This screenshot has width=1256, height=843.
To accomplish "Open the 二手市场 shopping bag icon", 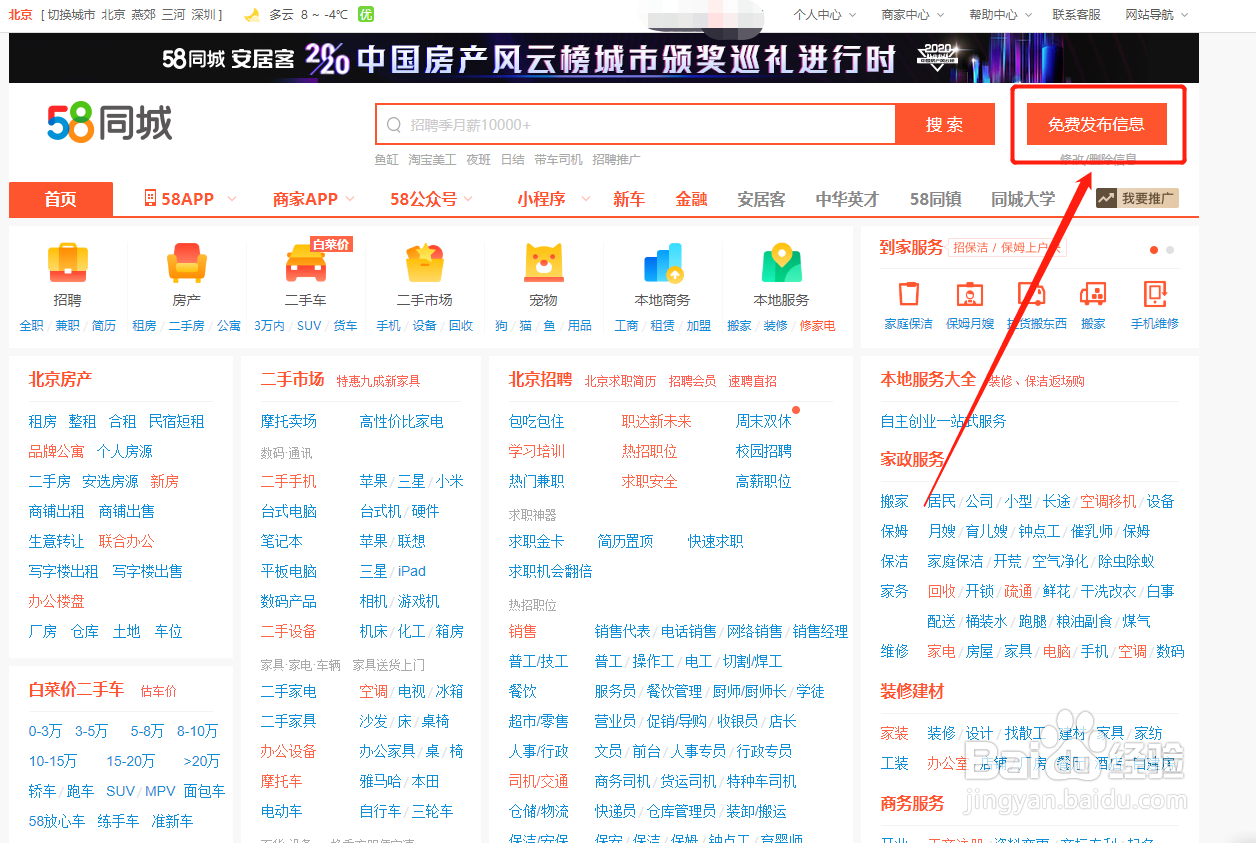I will (x=424, y=263).
